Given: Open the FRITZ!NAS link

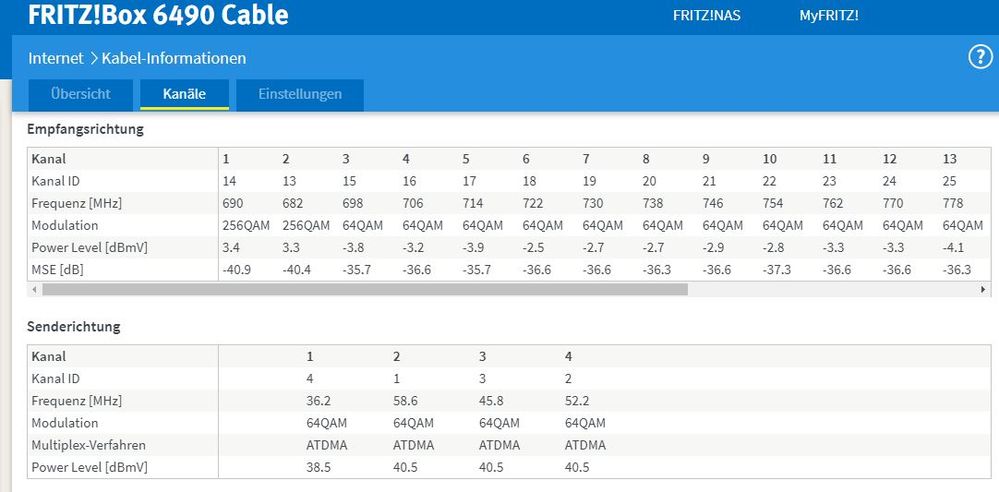Looking at the screenshot, I should point(707,16).
